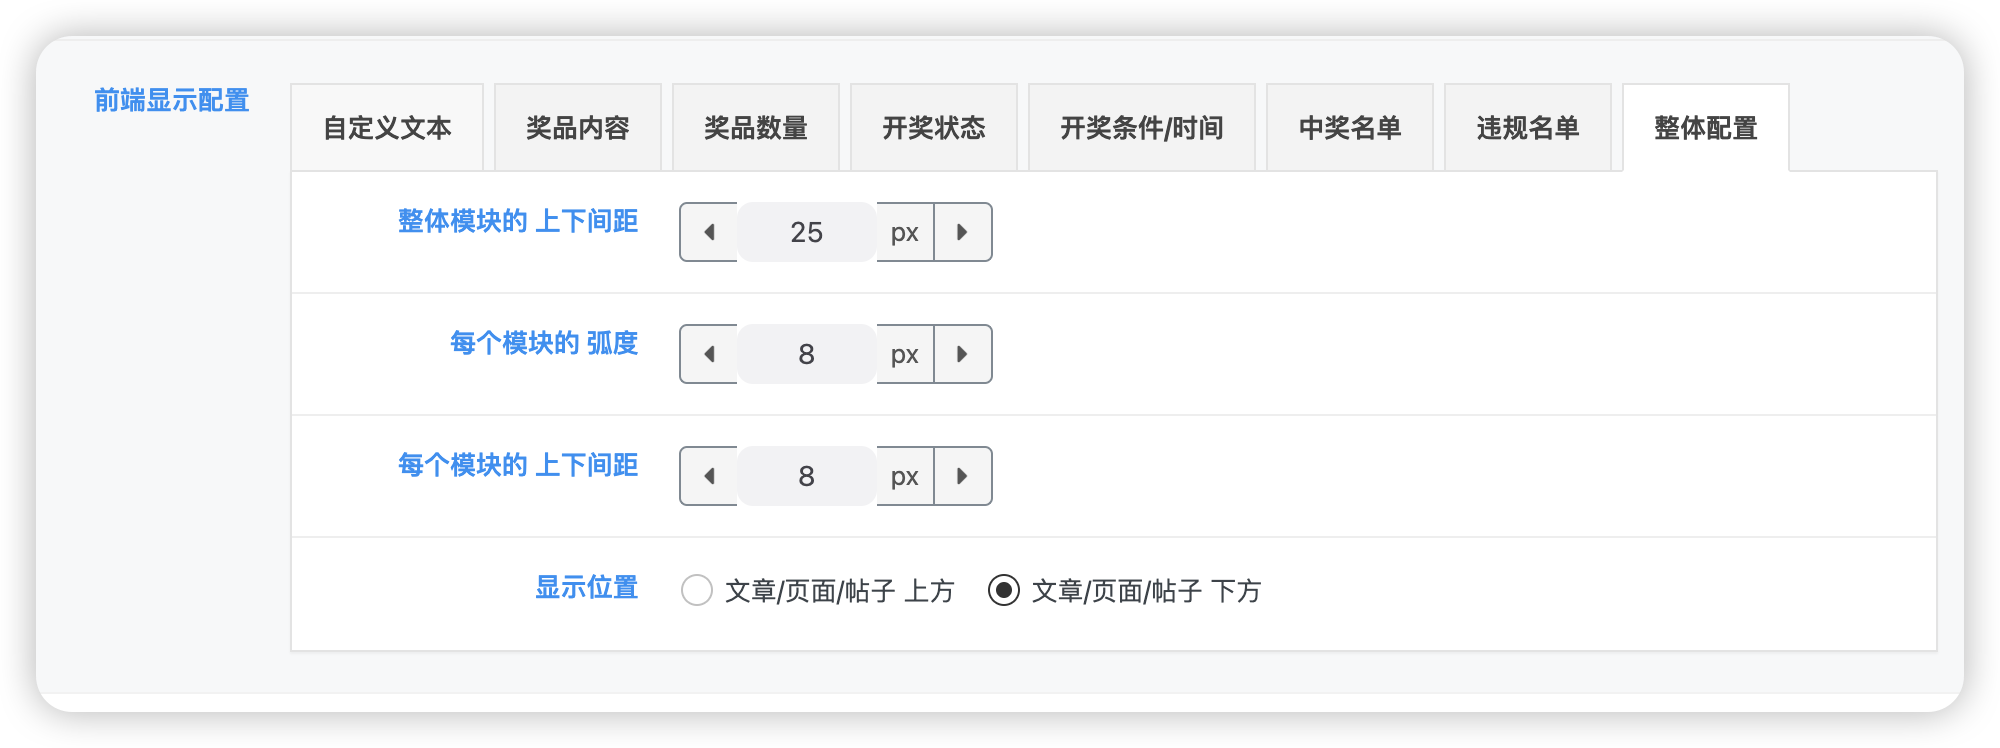Screen dimensions: 2000x748
Task: Click the 25 value in overall spacing field
Action: tap(807, 232)
